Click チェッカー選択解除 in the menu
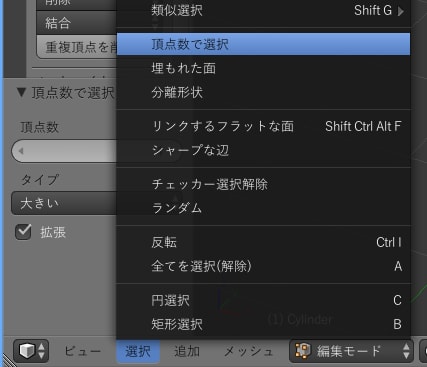 pos(263,184)
